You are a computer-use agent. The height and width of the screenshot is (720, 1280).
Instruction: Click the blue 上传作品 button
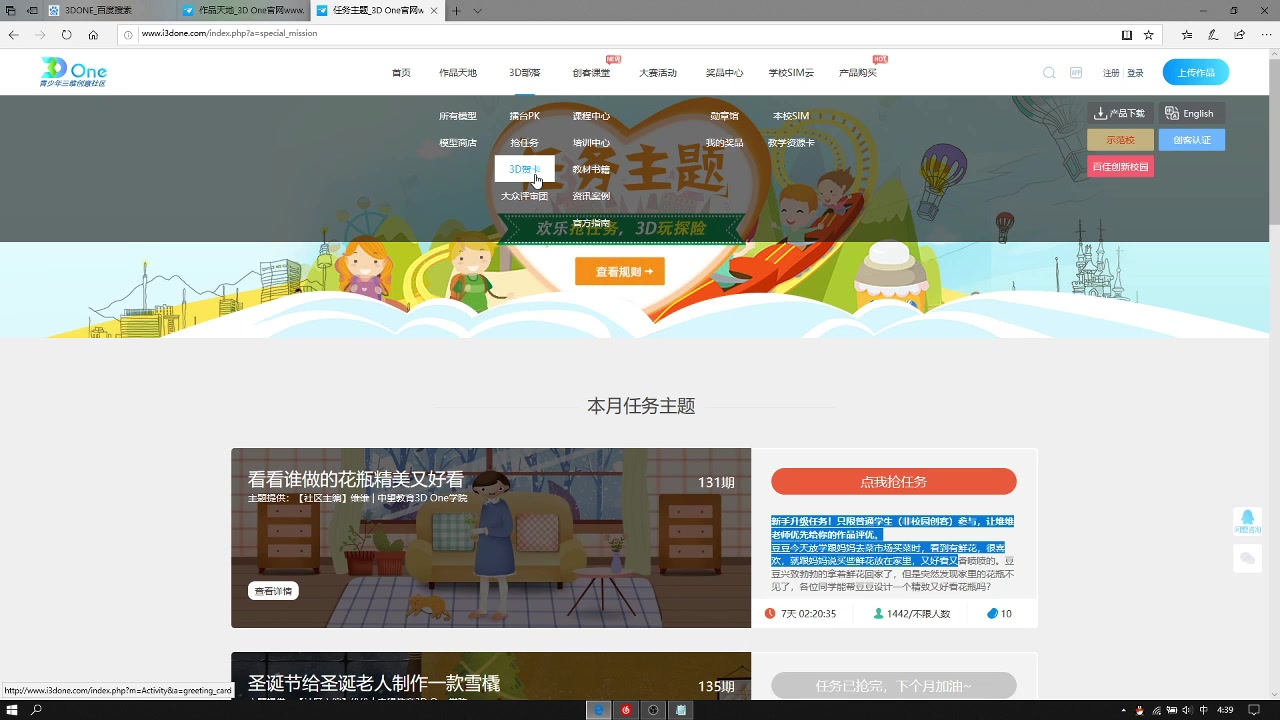pos(1196,73)
